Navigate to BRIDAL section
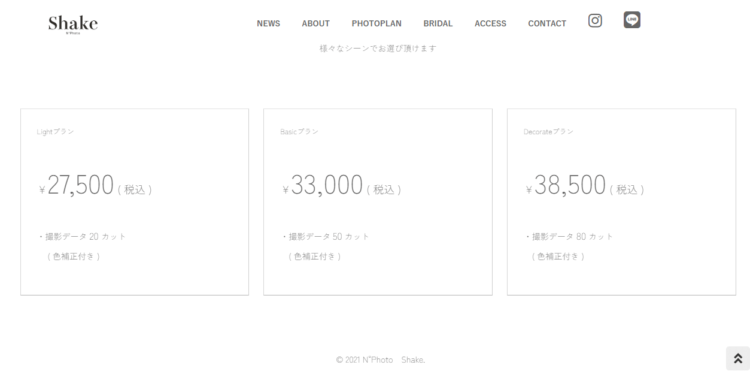 pos(438,23)
